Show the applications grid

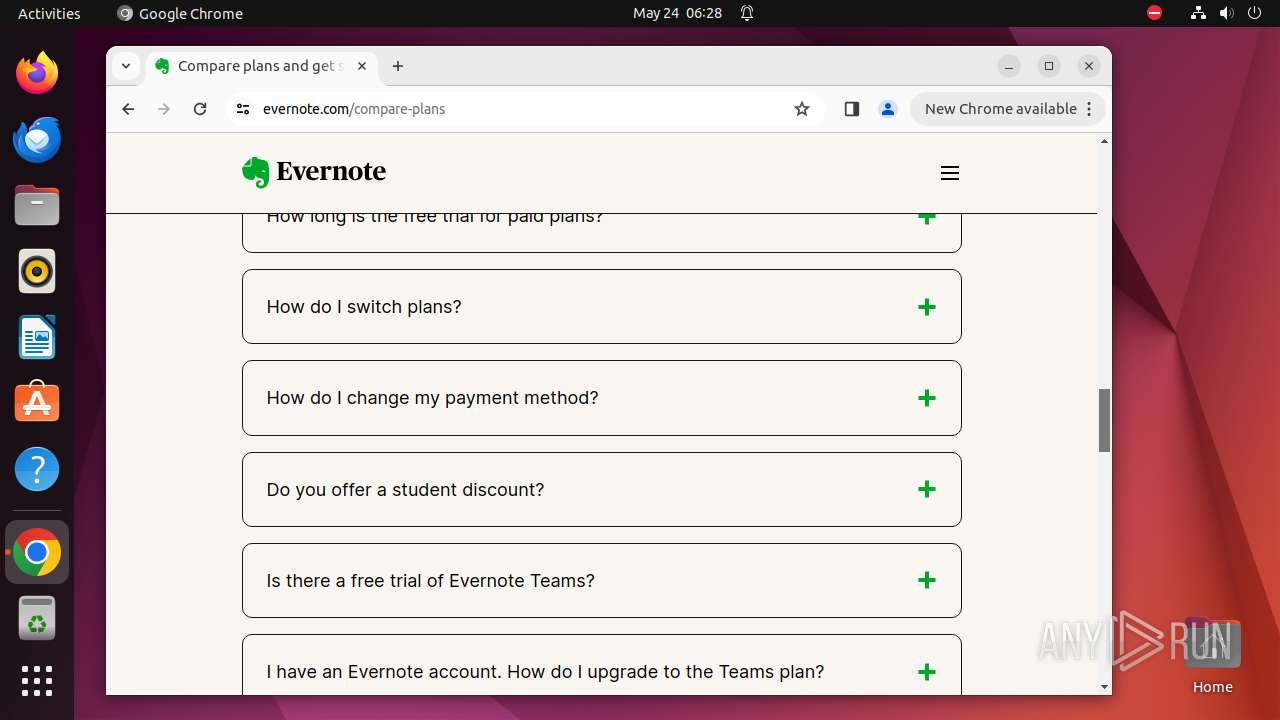37,681
